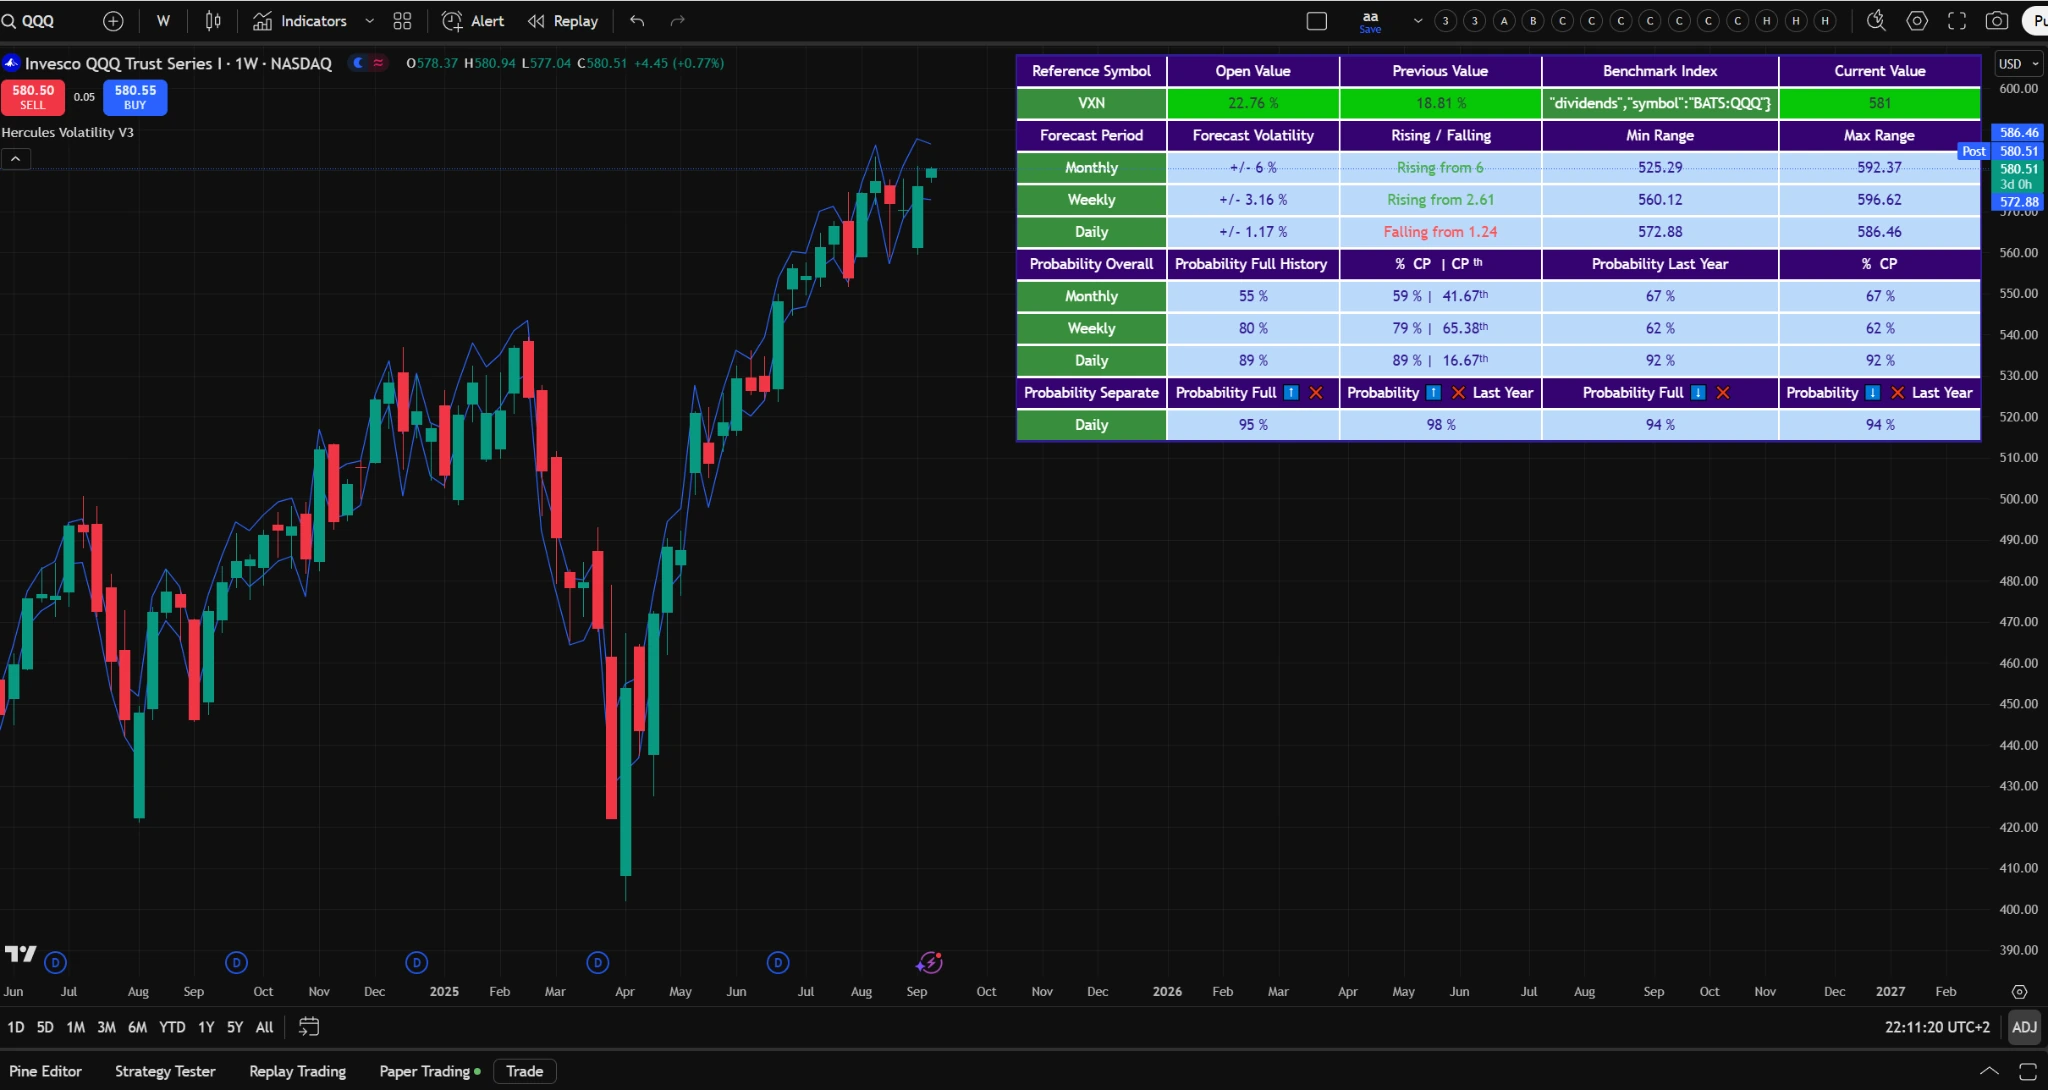This screenshot has width=2048, height=1090.
Task: Click the Trade button in bottom panel
Action: [x=525, y=1071]
